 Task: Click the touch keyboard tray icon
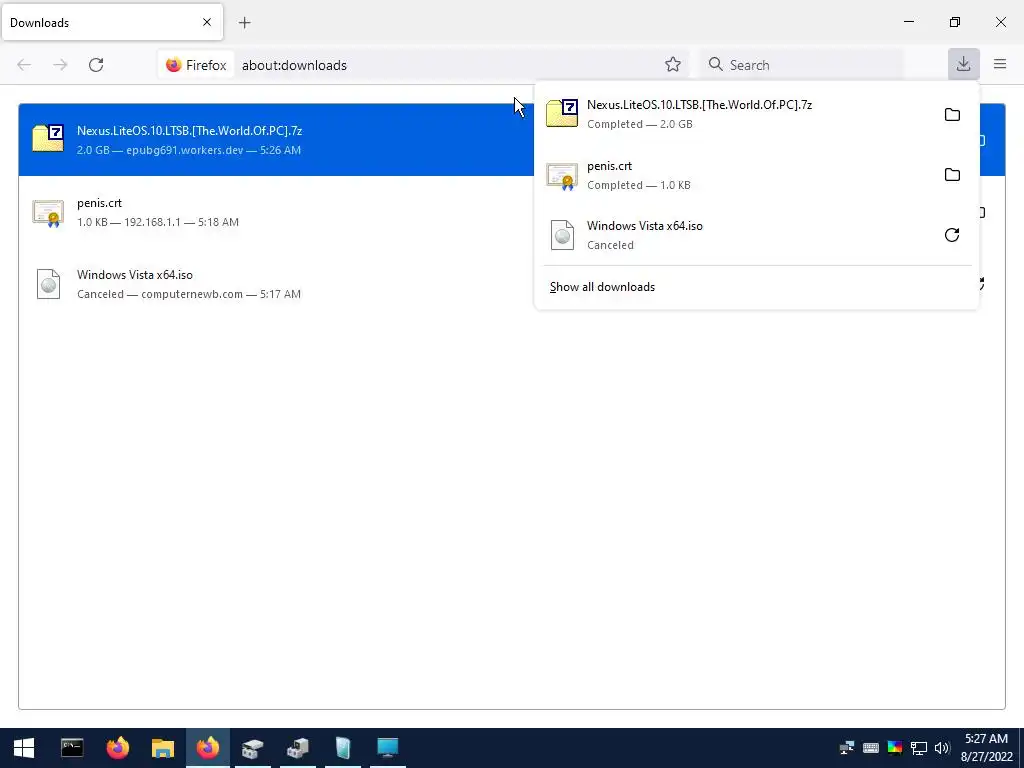coord(870,748)
